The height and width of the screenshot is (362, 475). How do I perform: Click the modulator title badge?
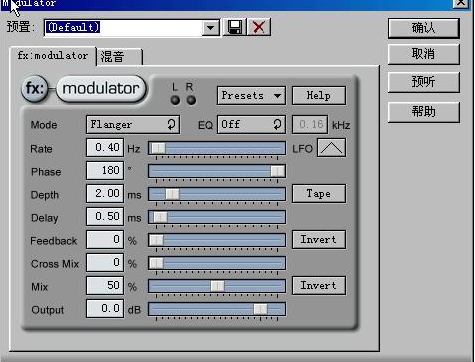[101, 89]
